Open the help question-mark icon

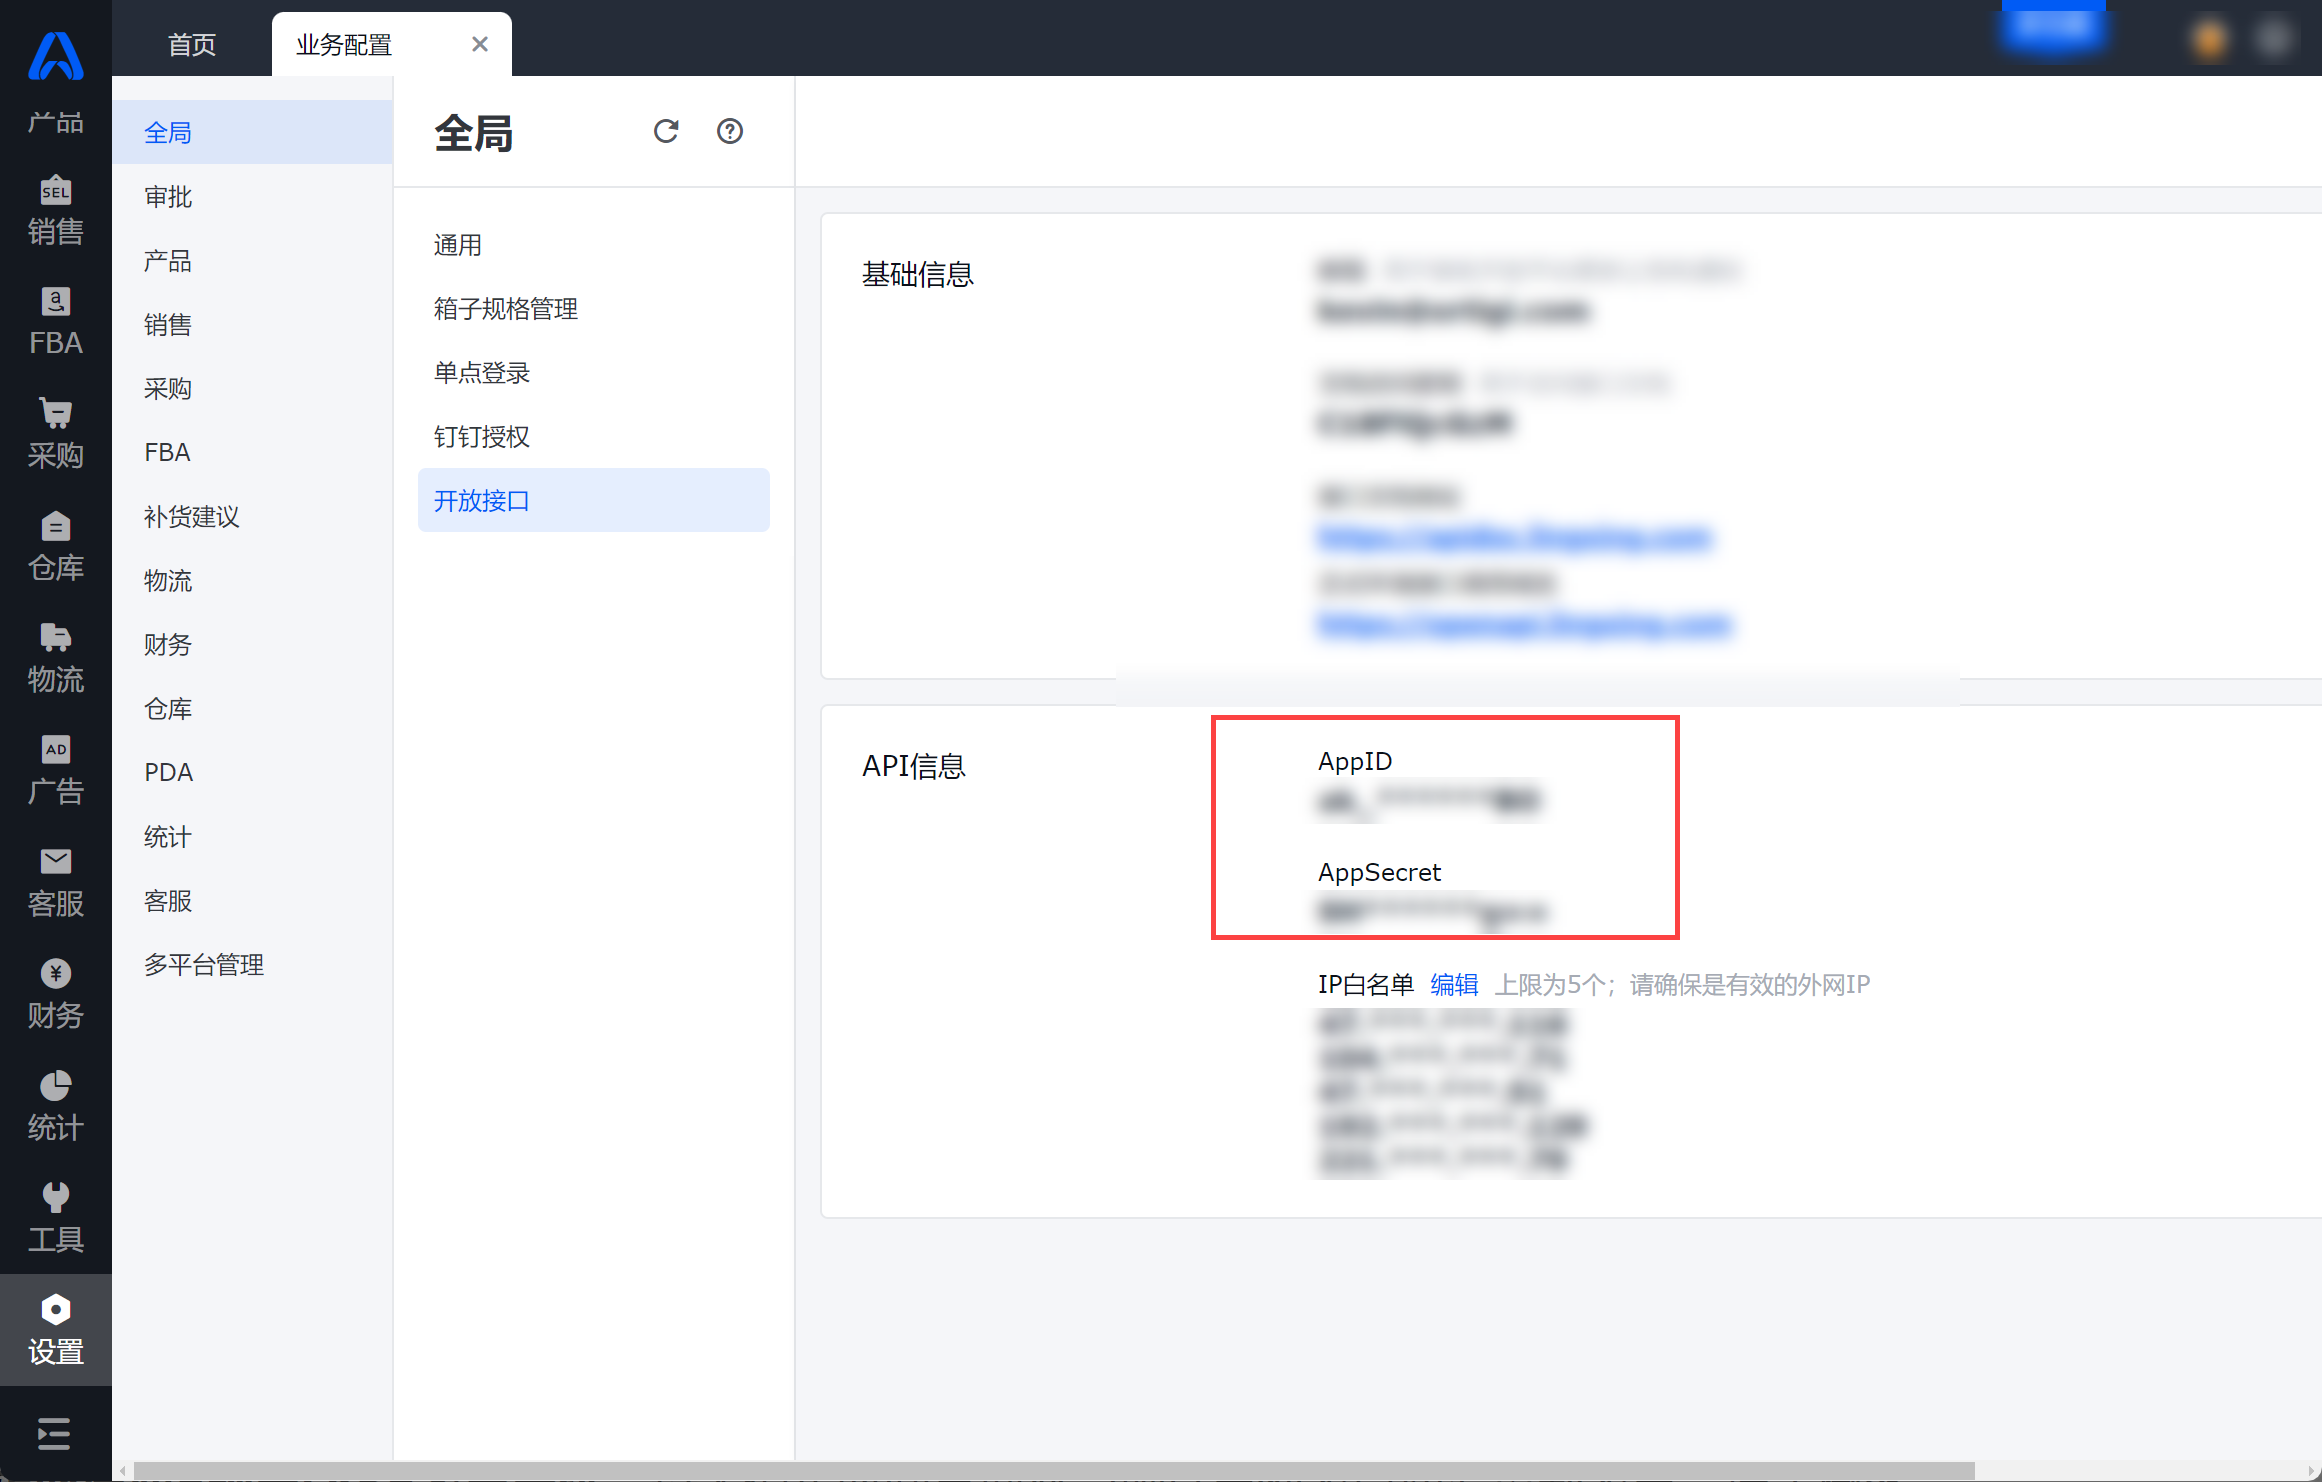(x=730, y=131)
